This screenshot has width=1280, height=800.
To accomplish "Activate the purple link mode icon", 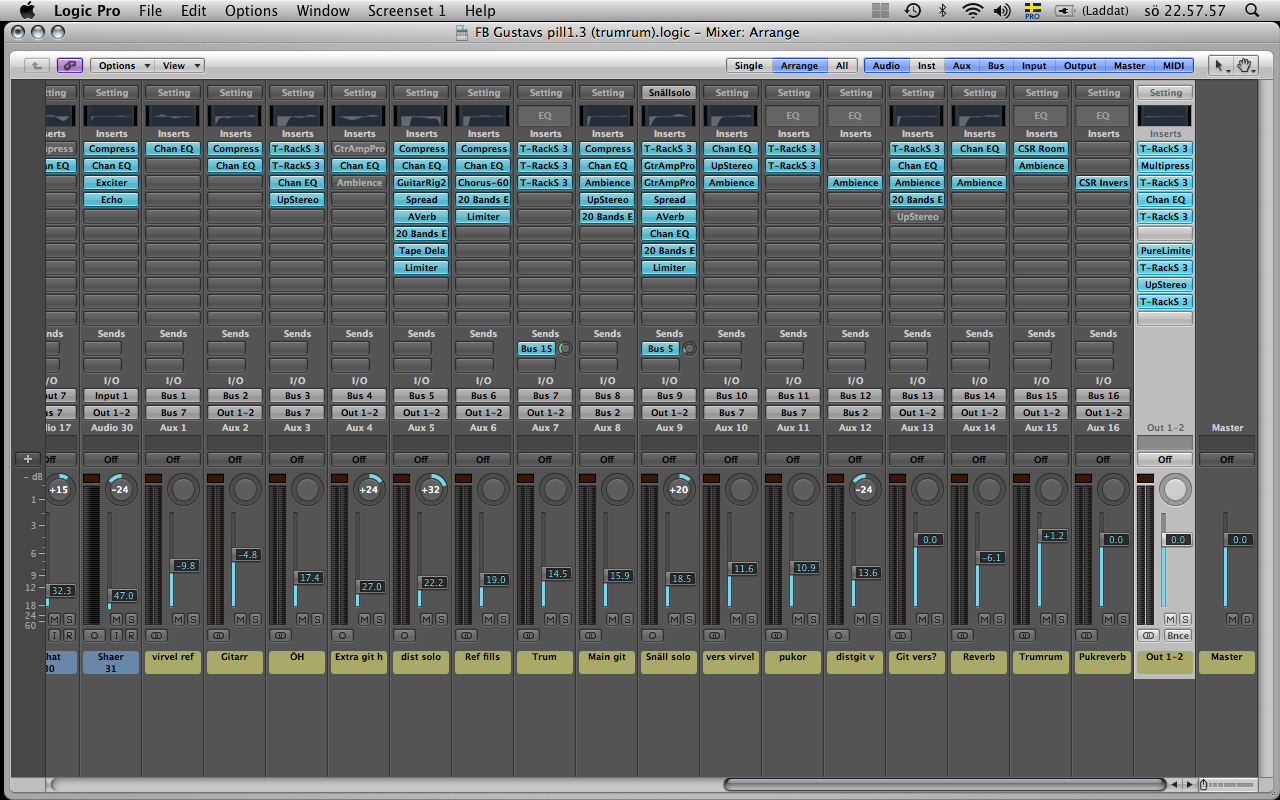I will click(70, 65).
